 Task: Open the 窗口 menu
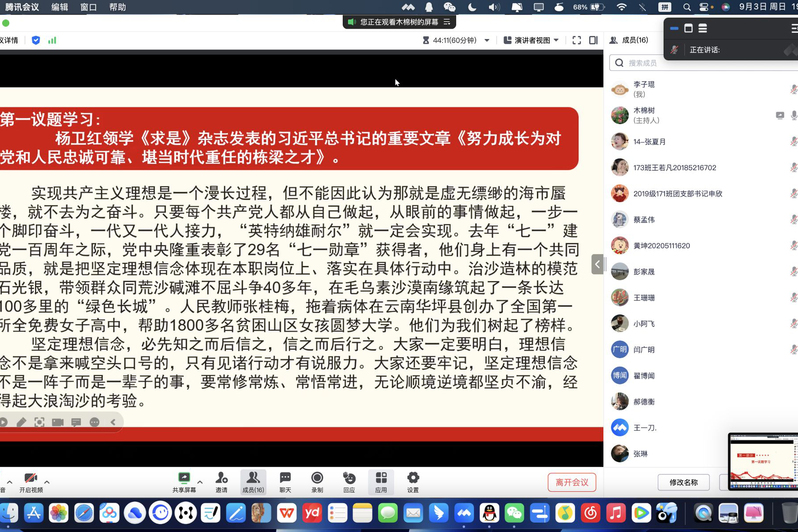coord(89,7)
